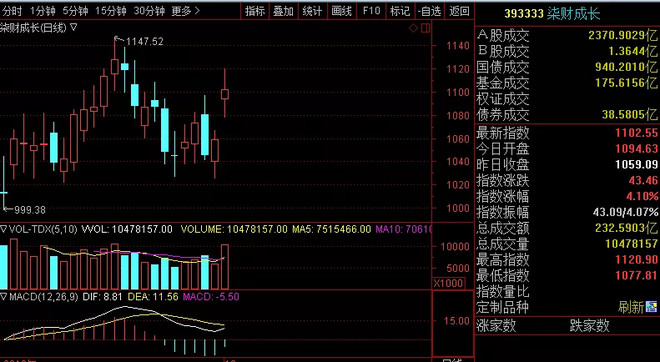Click the 指数量比 row label

click(x=503, y=291)
